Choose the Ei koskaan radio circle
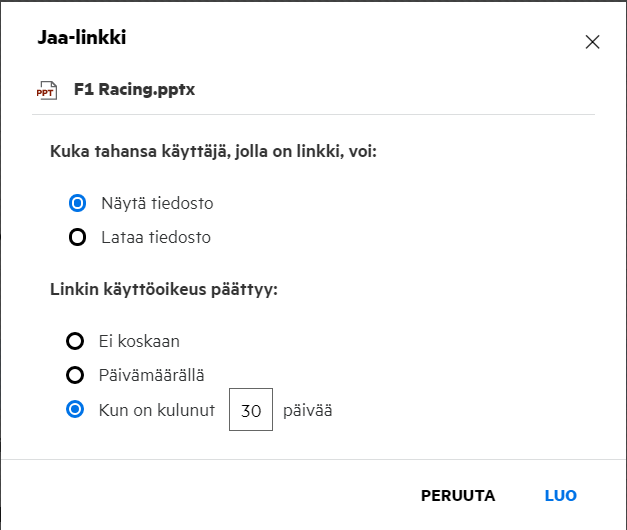 pos(75,341)
